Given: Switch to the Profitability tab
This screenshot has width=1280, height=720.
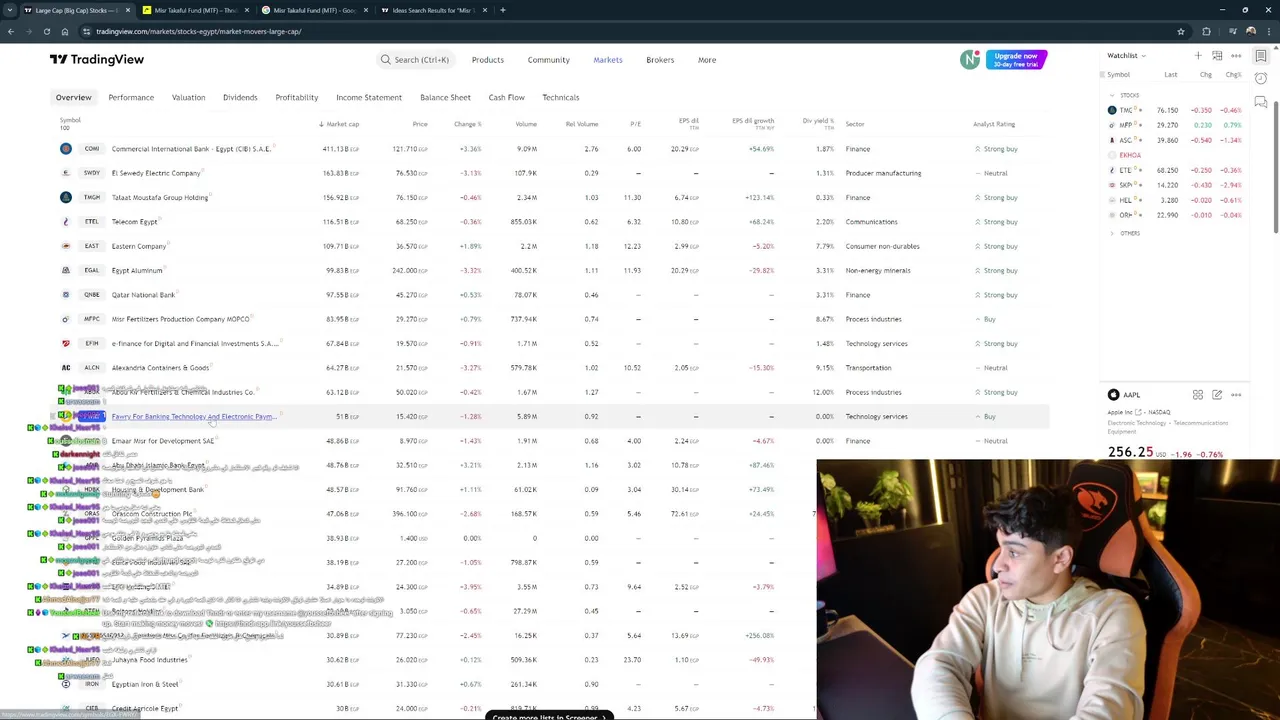Looking at the screenshot, I should point(297,97).
